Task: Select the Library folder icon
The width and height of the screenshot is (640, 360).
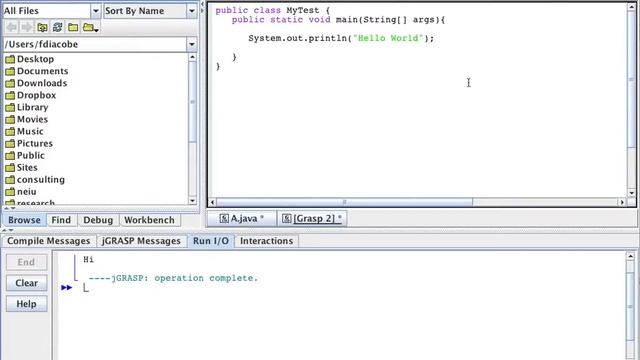Action: pyautogui.click(x=10, y=108)
